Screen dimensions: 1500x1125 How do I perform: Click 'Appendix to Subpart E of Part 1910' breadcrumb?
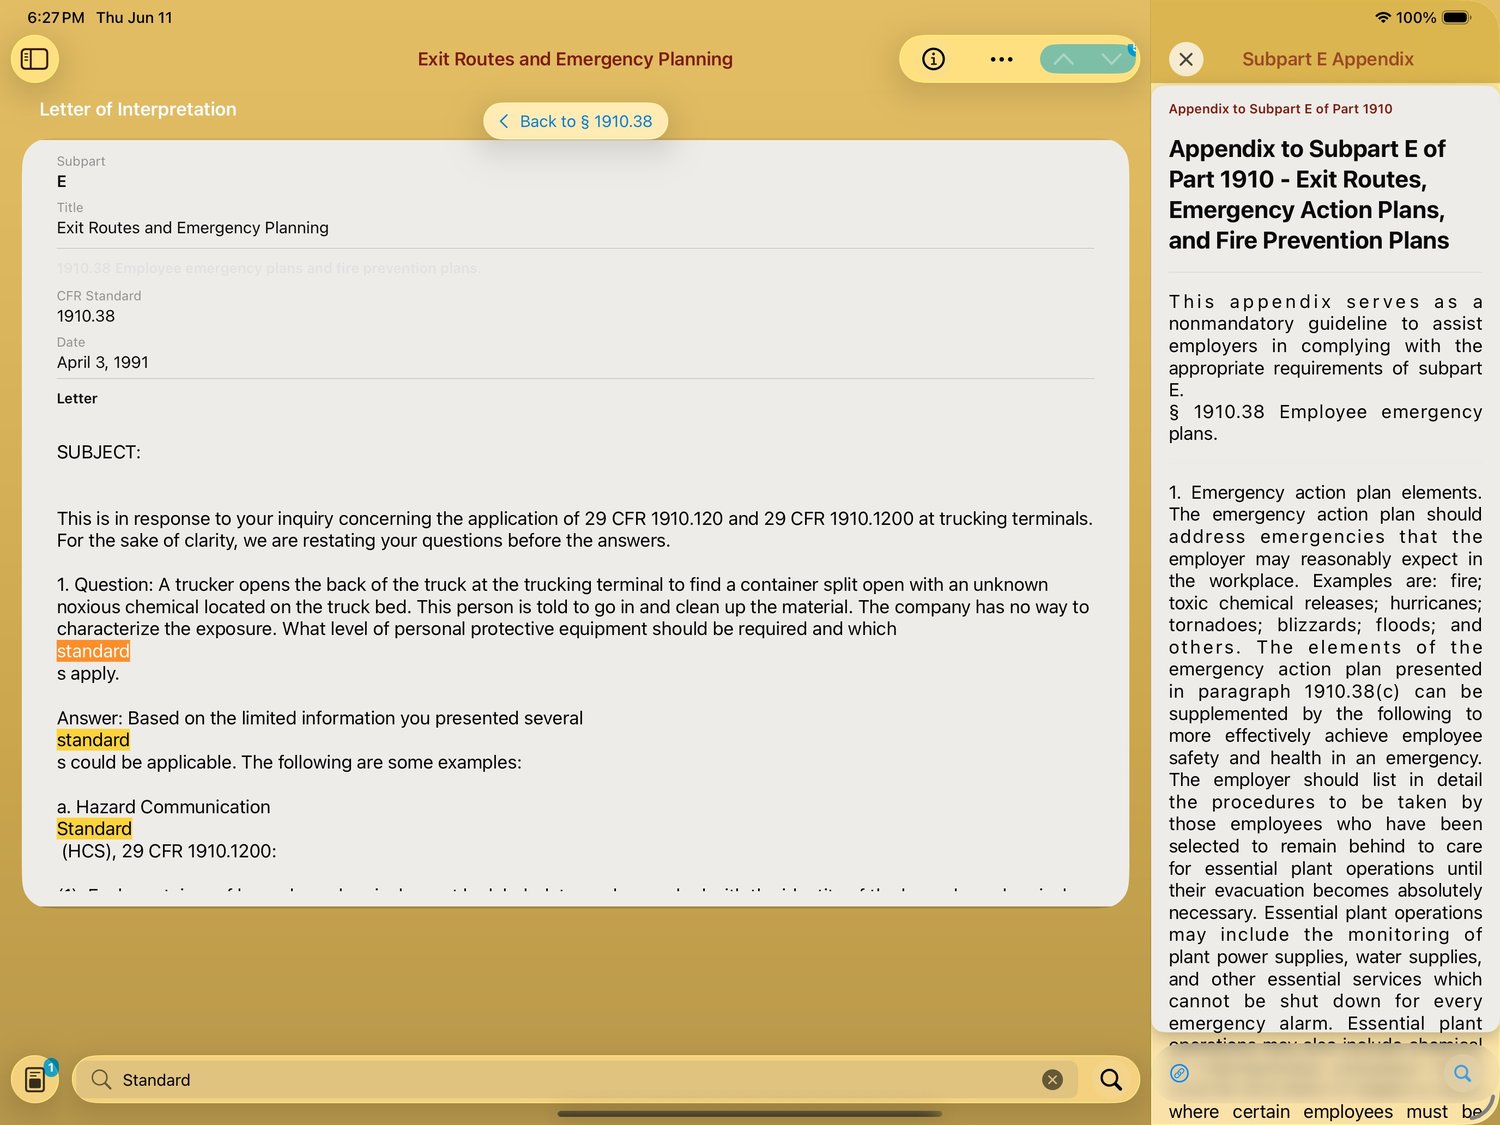pyautogui.click(x=1280, y=109)
